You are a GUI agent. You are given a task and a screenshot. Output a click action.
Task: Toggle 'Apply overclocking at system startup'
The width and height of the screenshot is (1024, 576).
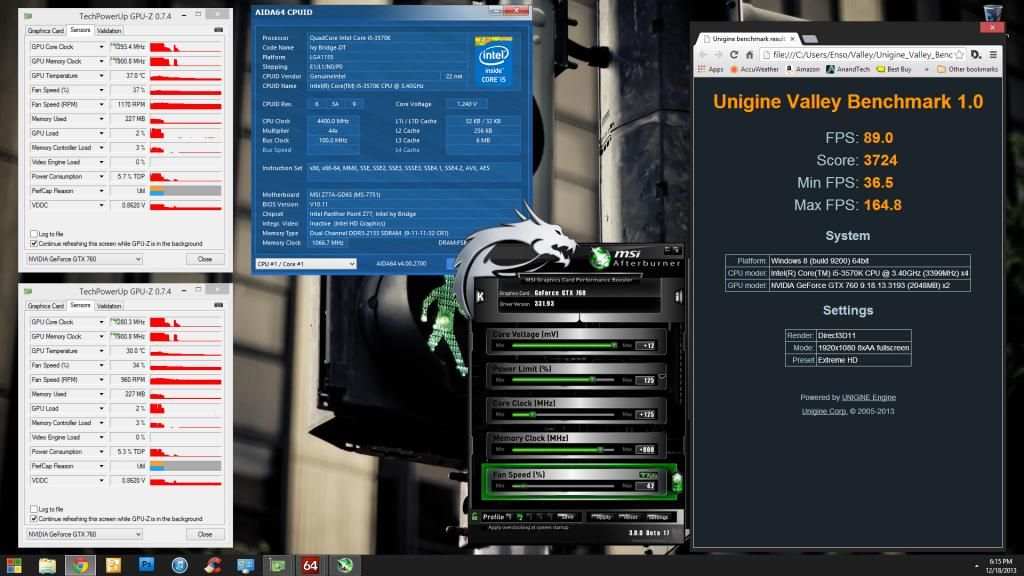coord(528,527)
